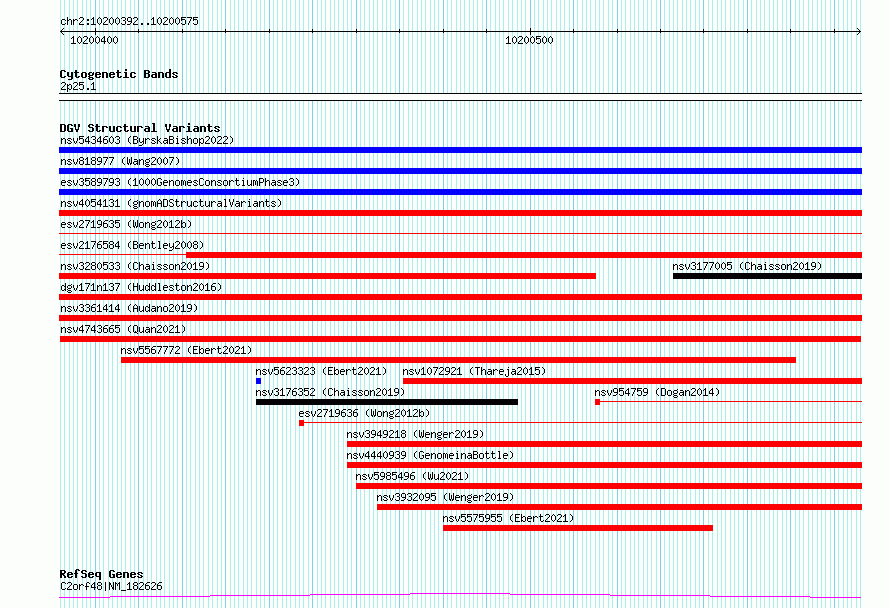
Task: Open the esv3589793 (1000GenomesConsortiumPhase3) label
Action: pyautogui.click(x=180, y=182)
